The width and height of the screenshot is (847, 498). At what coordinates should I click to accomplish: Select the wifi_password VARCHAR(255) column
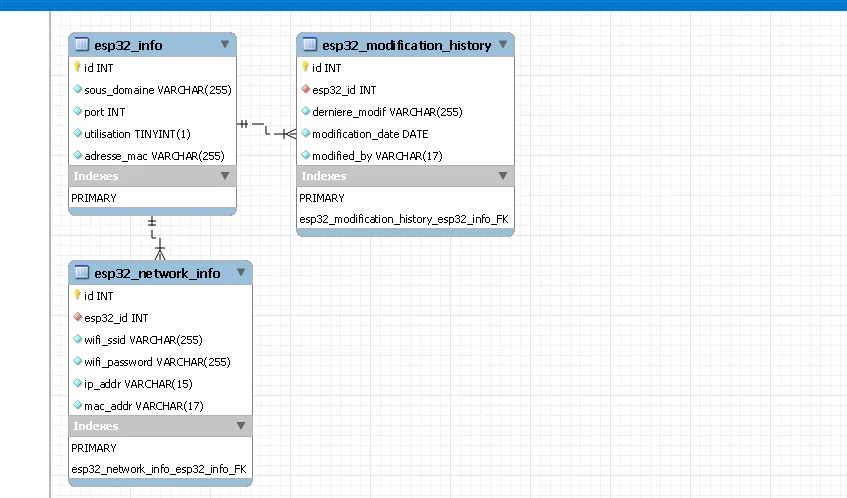(160, 361)
